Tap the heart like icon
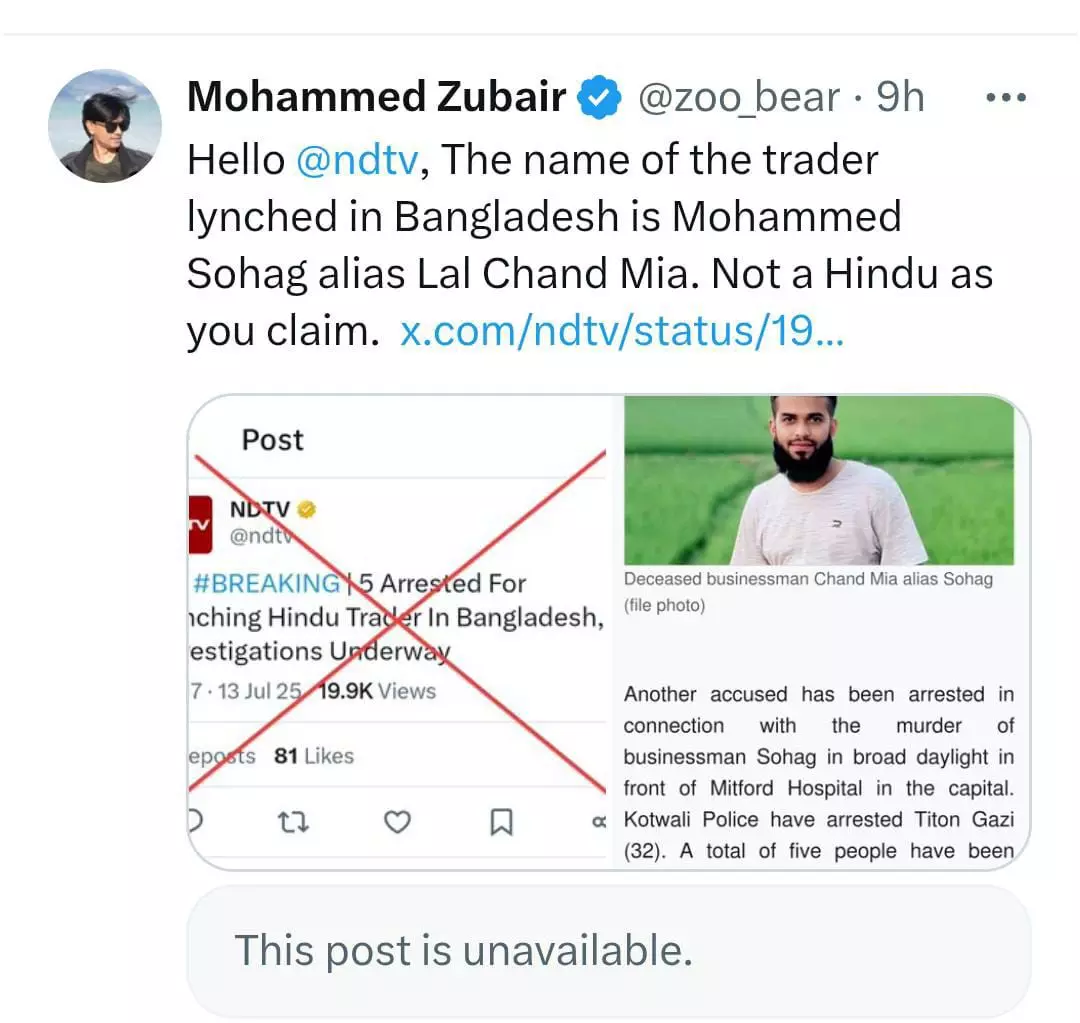The image size is (1080, 1023). tap(398, 822)
